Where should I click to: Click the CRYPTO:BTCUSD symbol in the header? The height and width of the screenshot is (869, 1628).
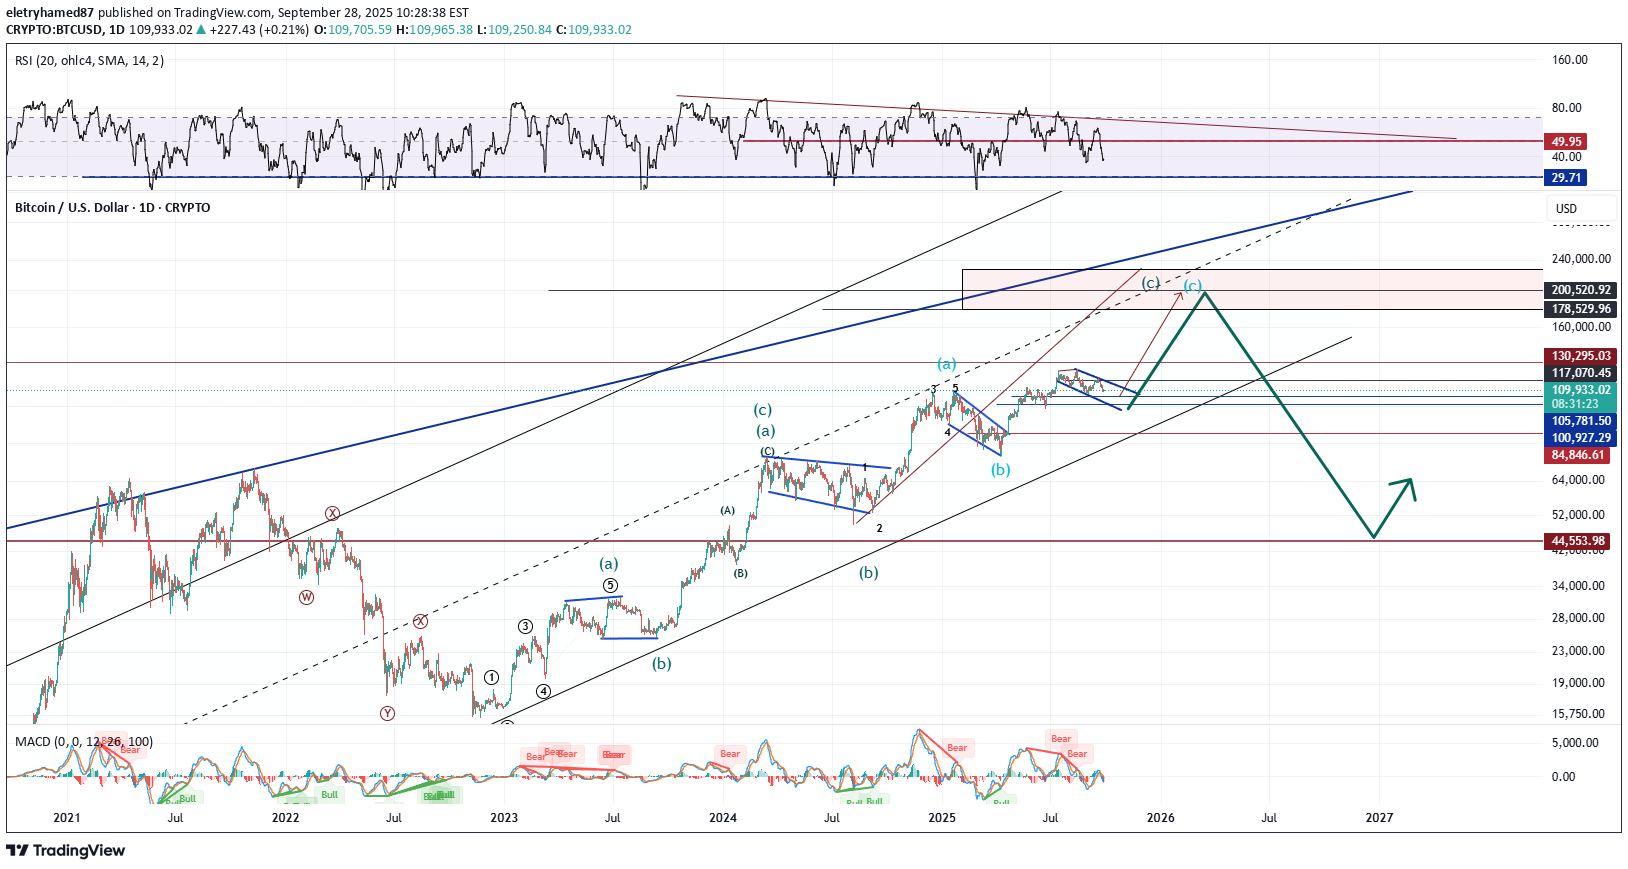(x=53, y=30)
